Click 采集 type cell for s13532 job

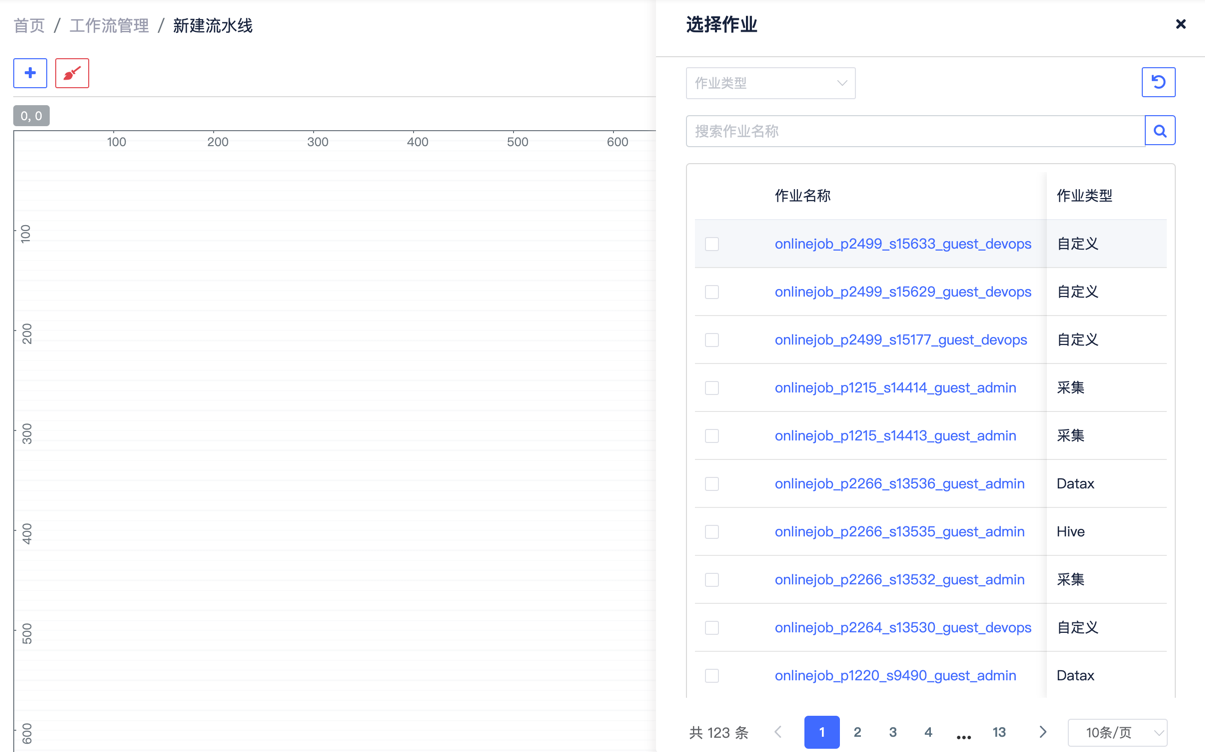click(1071, 580)
